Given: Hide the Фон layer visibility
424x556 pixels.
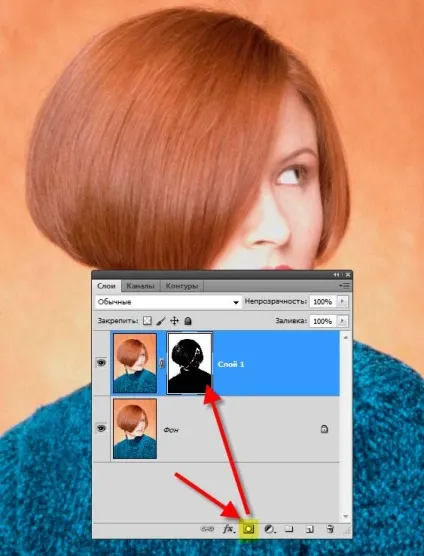Looking at the screenshot, I should pyautogui.click(x=101, y=429).
